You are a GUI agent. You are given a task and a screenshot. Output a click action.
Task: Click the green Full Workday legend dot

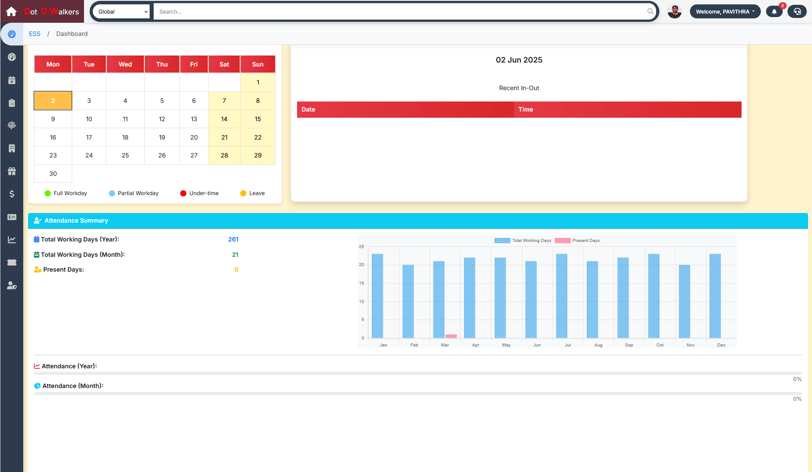[x=48, y=193]
